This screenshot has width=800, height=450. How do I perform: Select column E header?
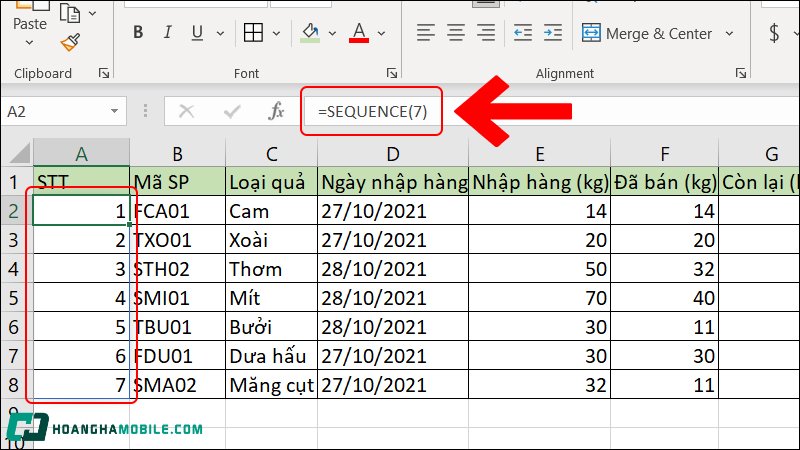539,153
